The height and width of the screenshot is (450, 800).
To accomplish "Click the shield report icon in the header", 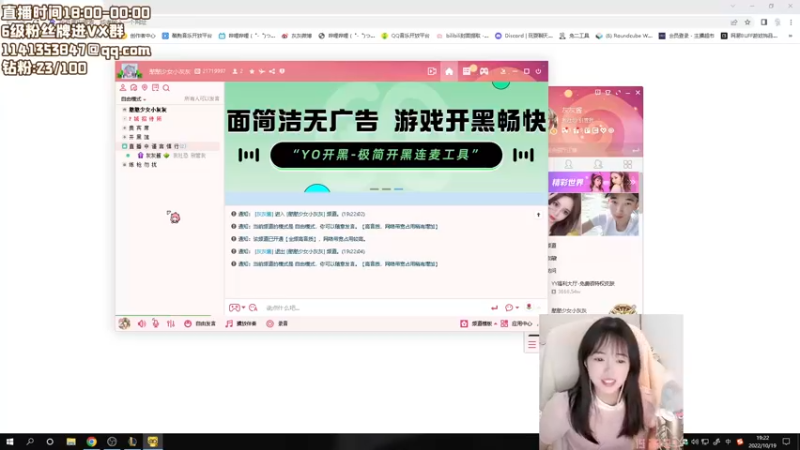I will pos(282,71).
